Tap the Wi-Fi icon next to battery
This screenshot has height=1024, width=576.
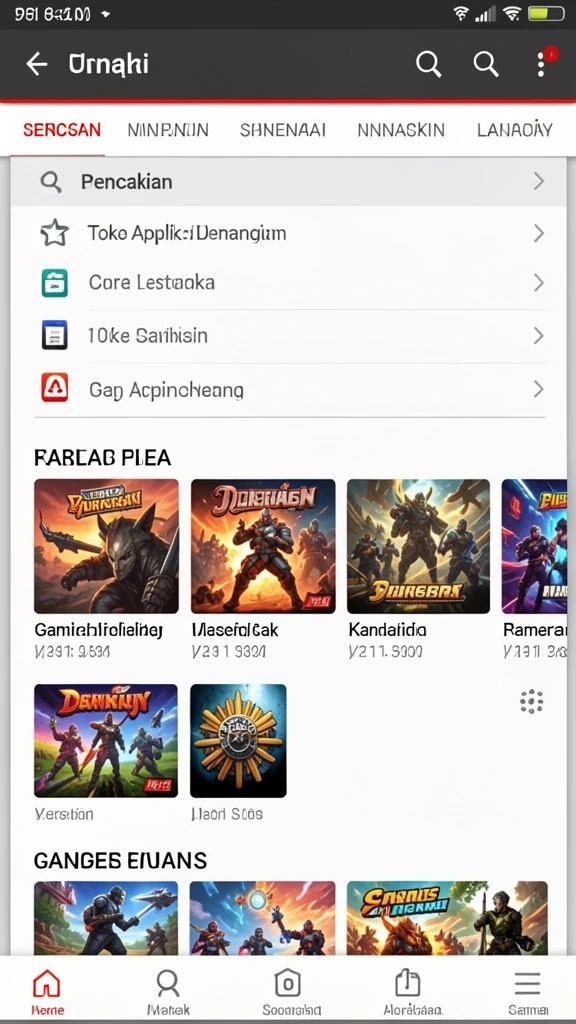point(512,14)
